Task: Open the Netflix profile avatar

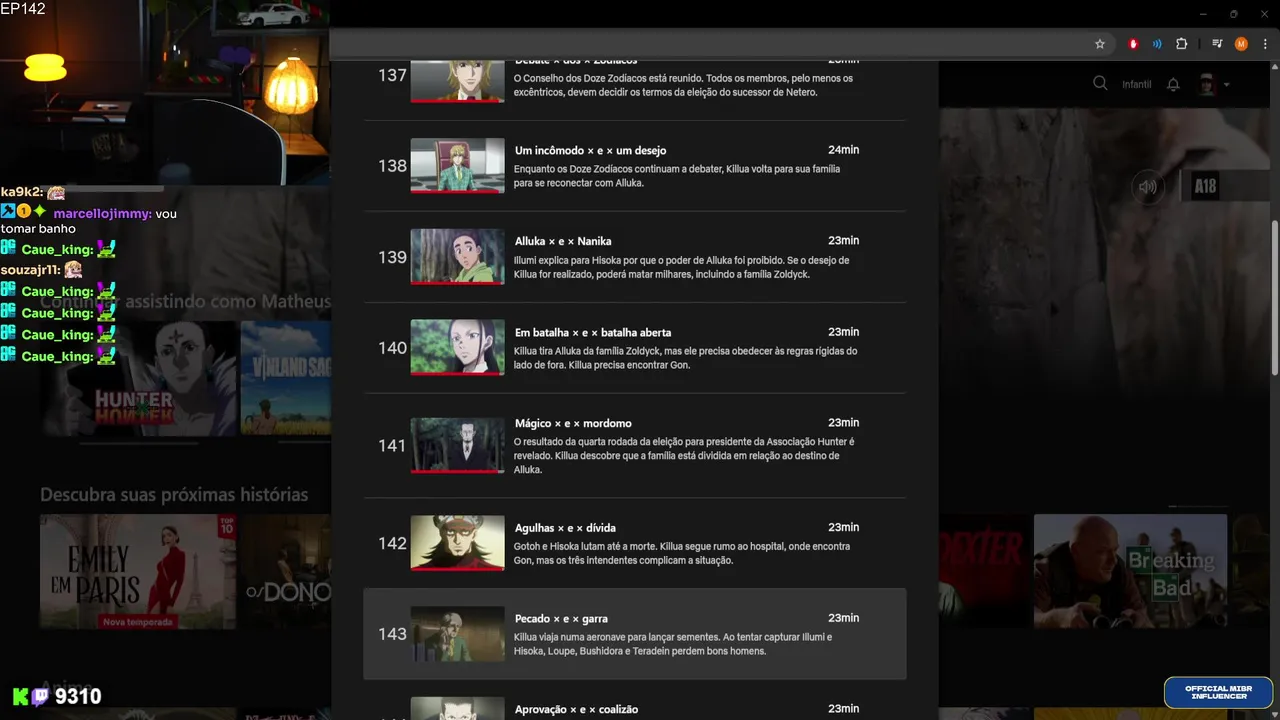Action: click(1207, 84)
